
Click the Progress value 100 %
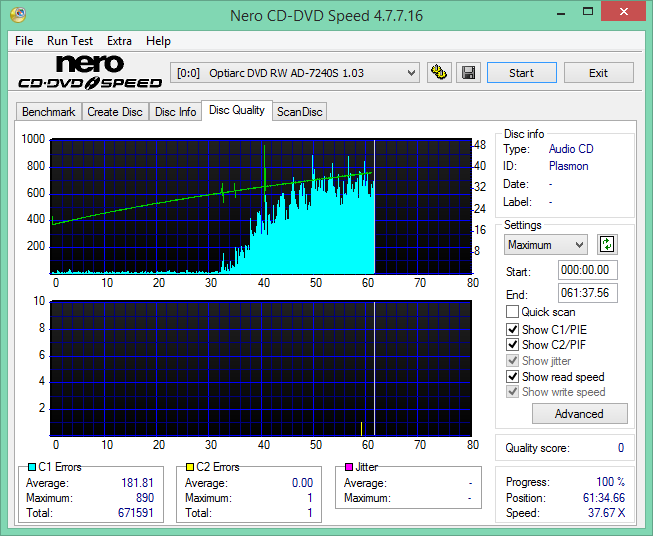(611, 482)
